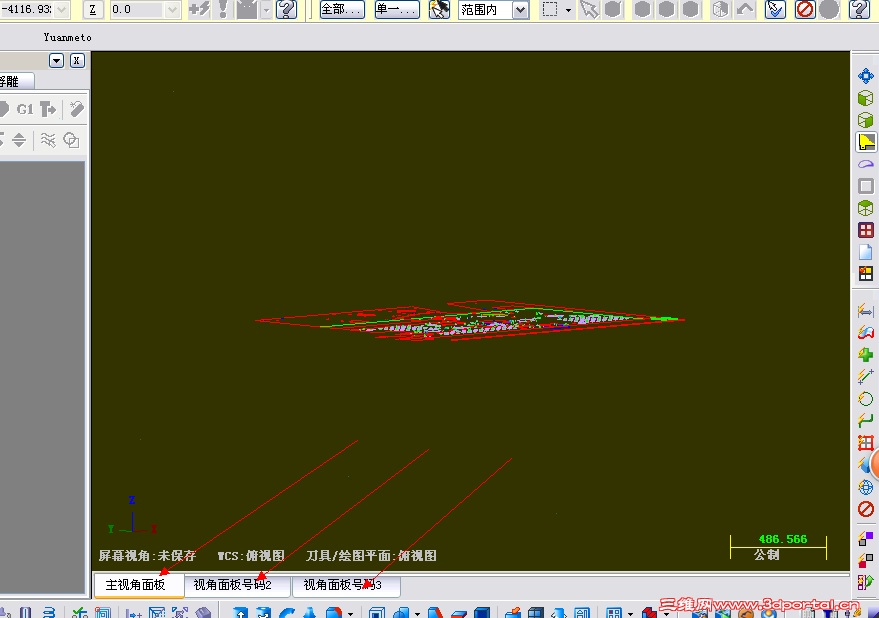Viewport: 879px width, 618px height.
Task: Click the red four-pane viewports icon
Action: pos(866,230)
